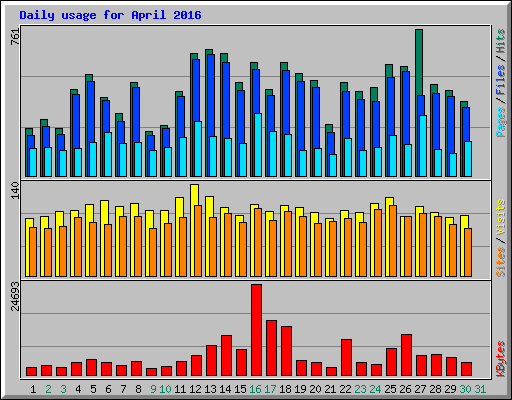The height and width of the screenshot is (400, 512).
Task: Click the cyan Pages bar for day 16
Action: pyautogui.click(x=258, y=145)
